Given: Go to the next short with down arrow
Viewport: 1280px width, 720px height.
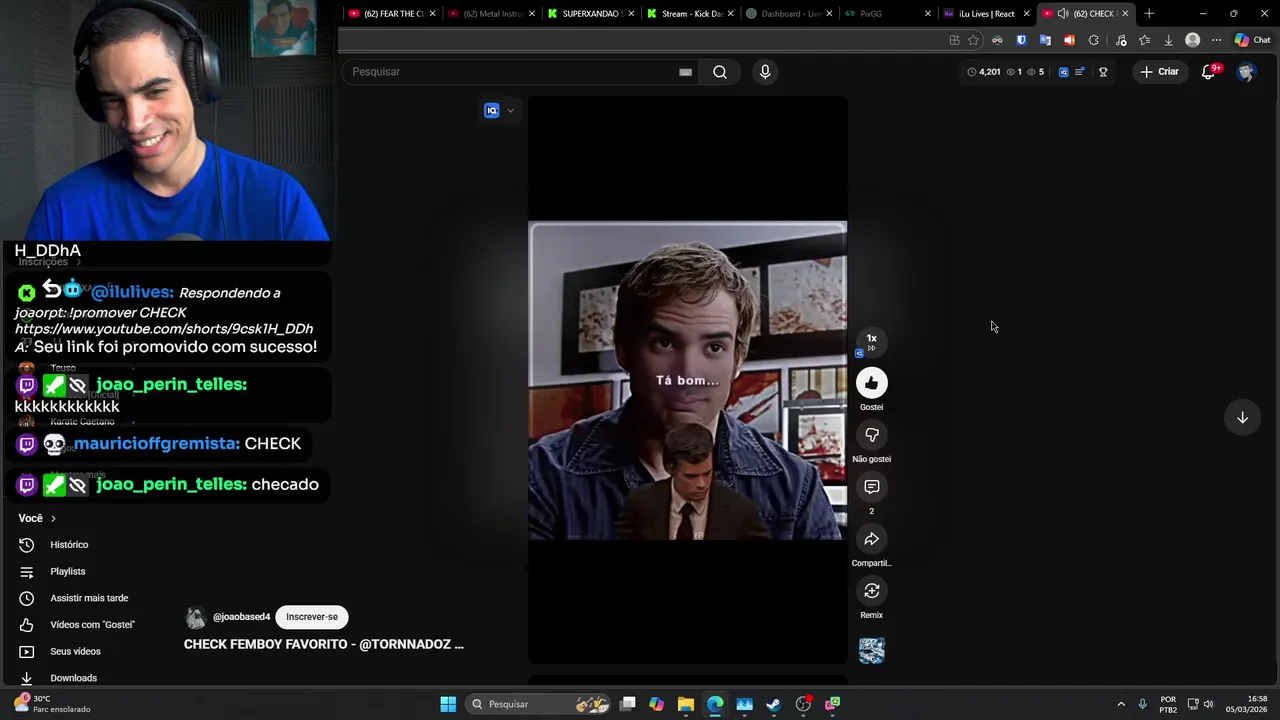Looking at the screenshot, I should point(1242,418).
